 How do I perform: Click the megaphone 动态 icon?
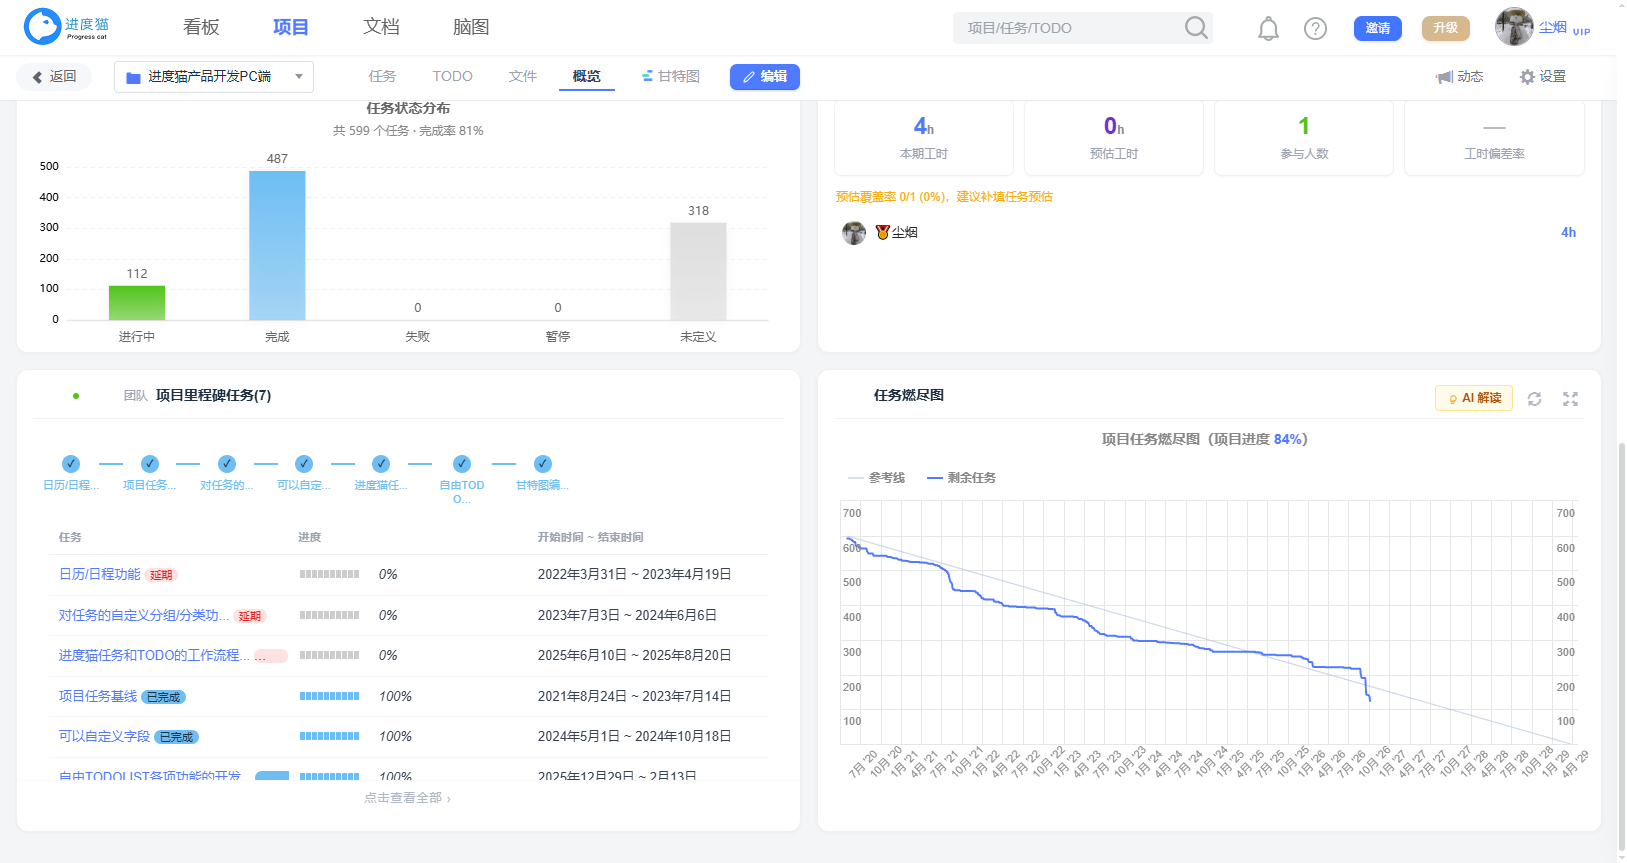click(x=1444, y=77)
